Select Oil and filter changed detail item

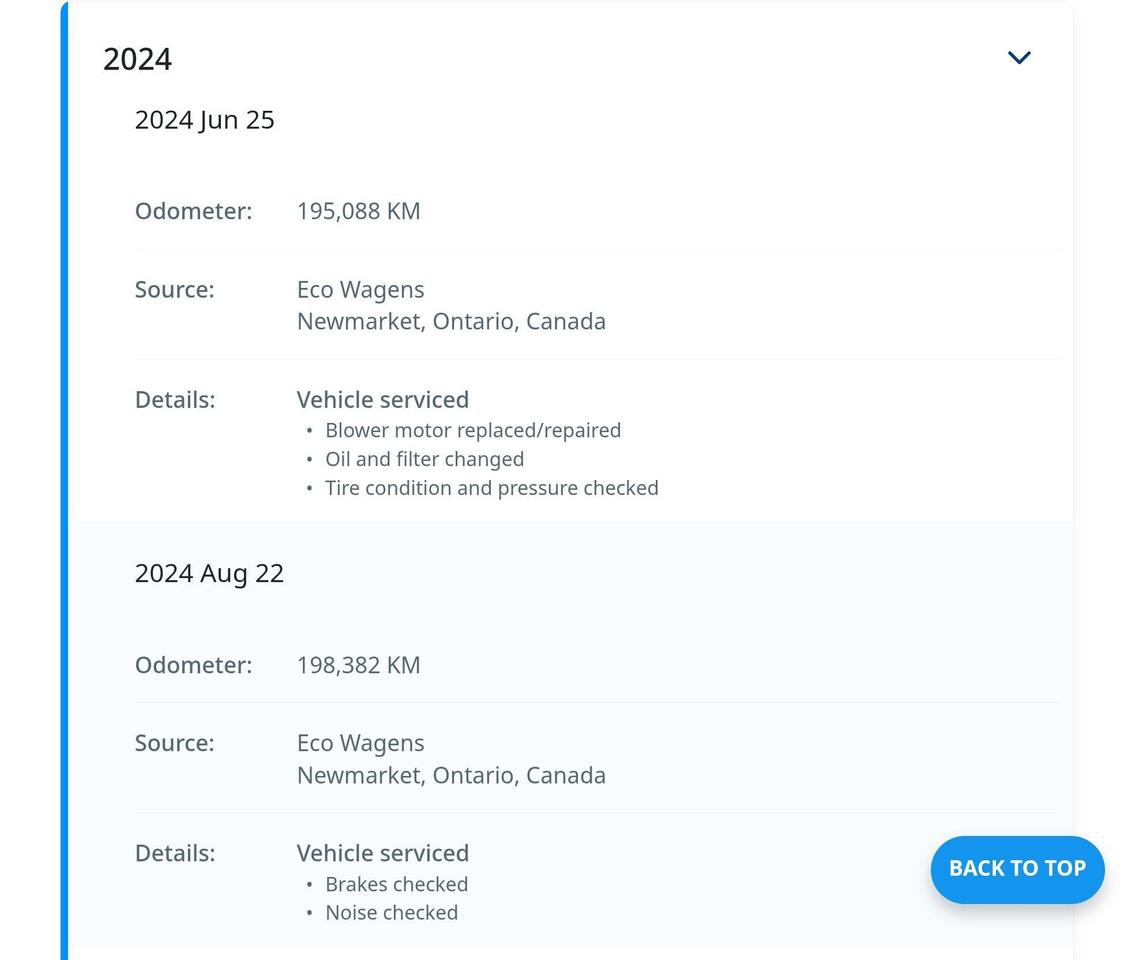[x=424, y=459]
